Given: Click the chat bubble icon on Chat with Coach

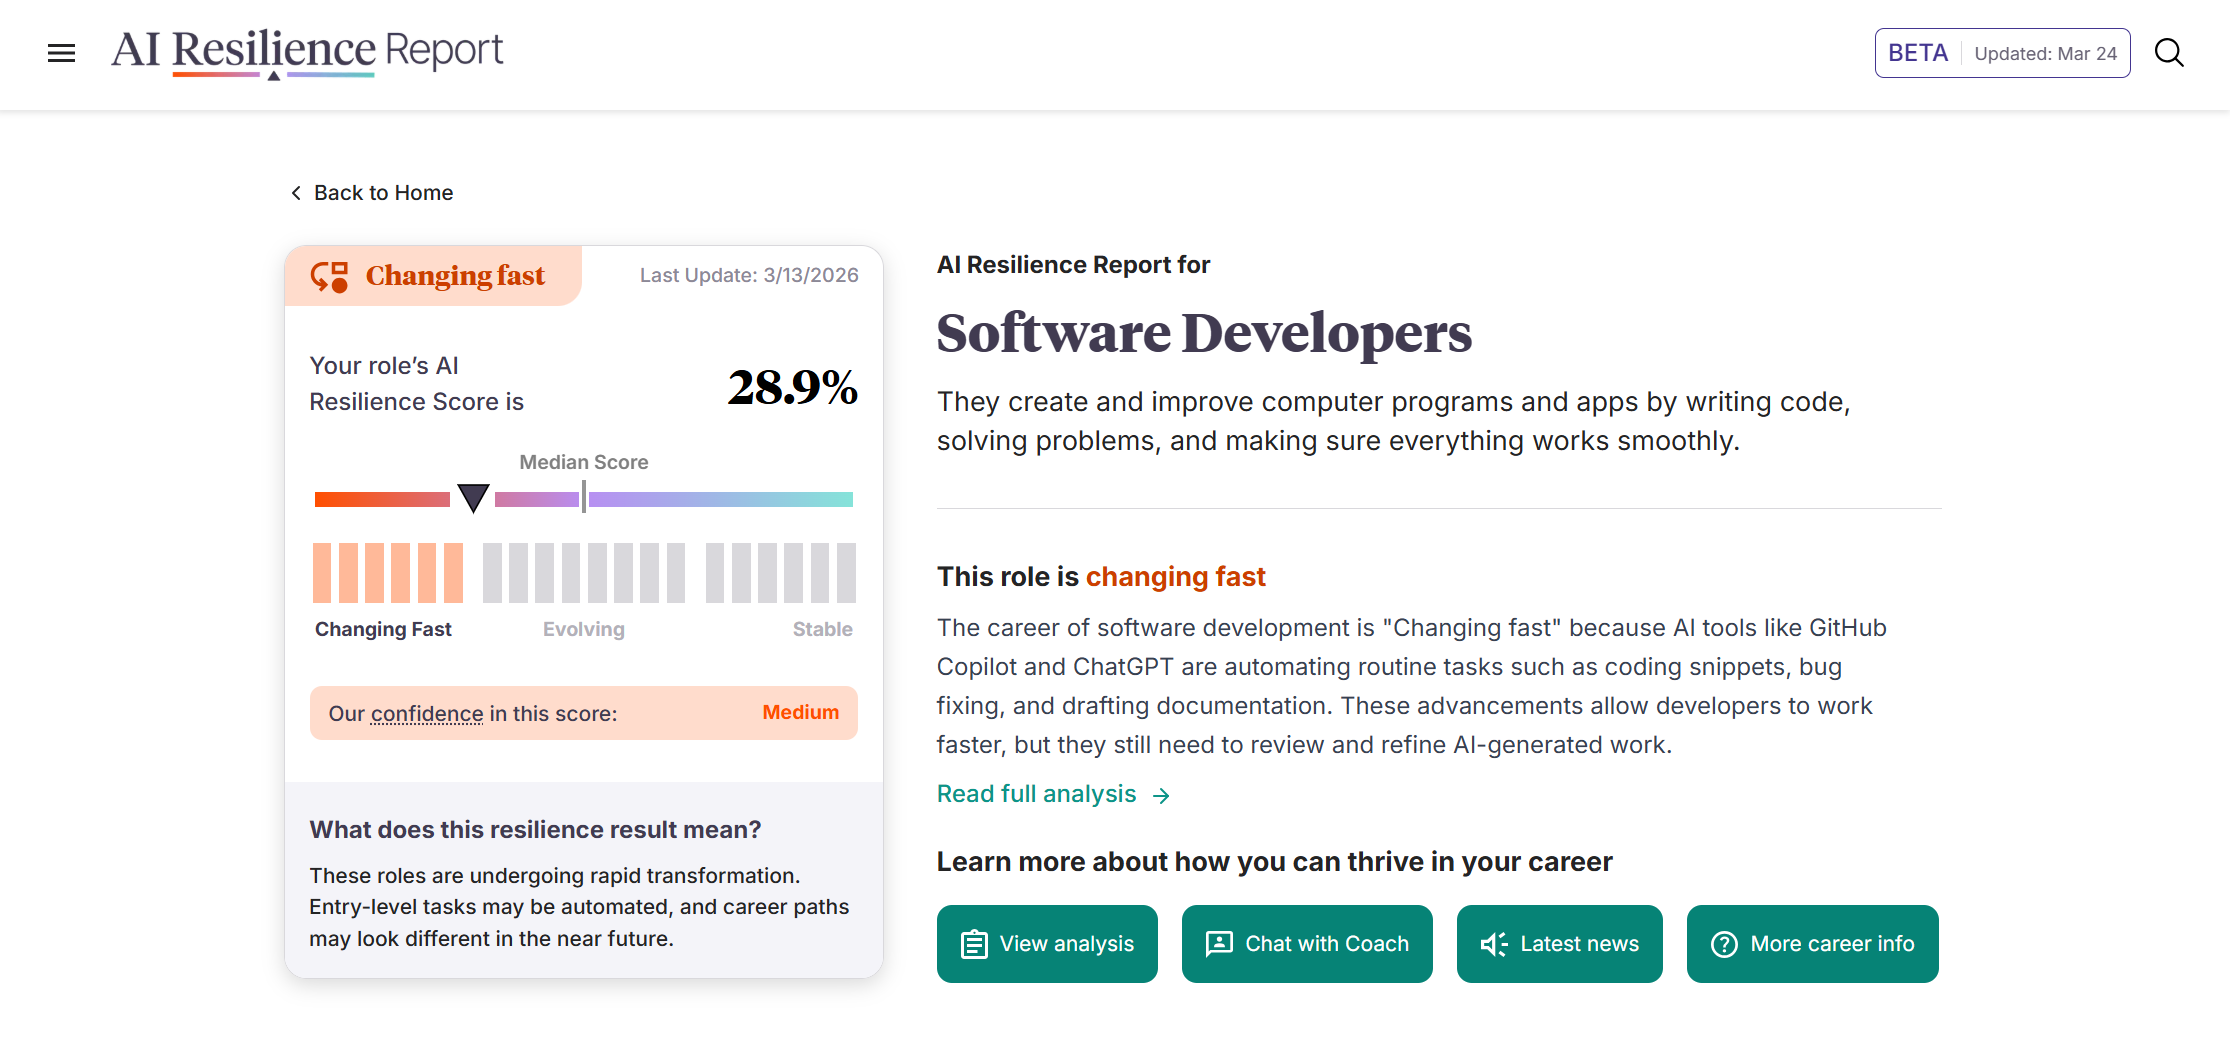Looking at the screenshot, I should [1220, 943].
